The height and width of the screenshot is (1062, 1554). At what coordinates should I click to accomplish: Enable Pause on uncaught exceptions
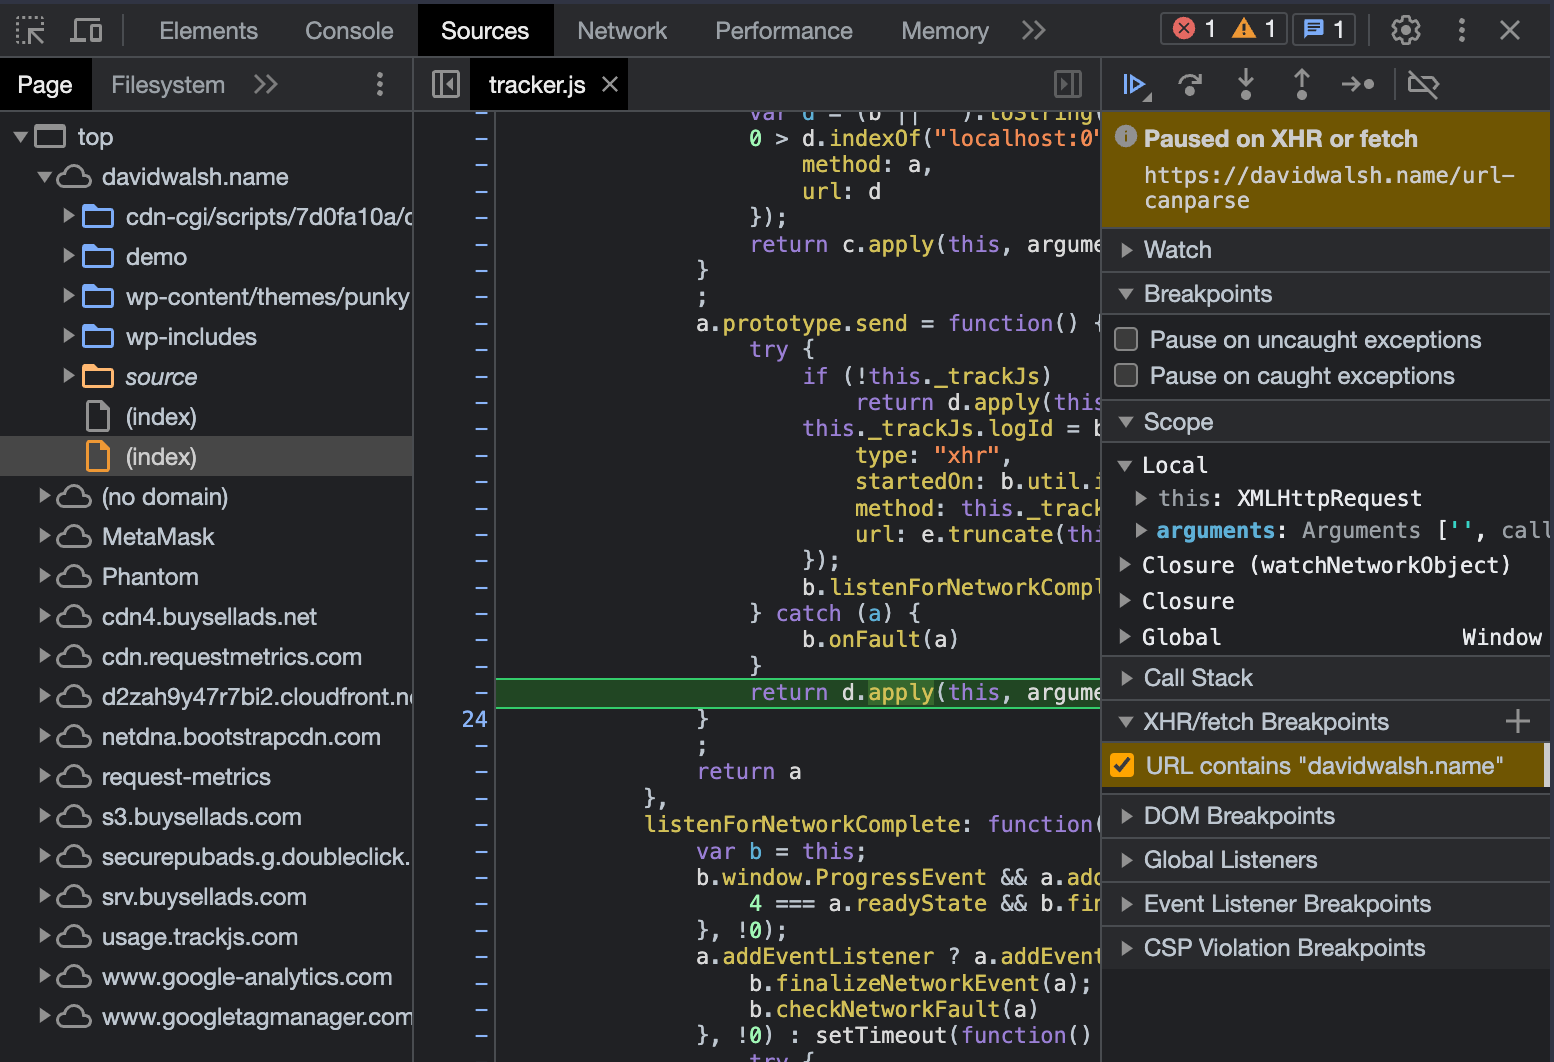pyautogui.click(x=1125, y=339)
